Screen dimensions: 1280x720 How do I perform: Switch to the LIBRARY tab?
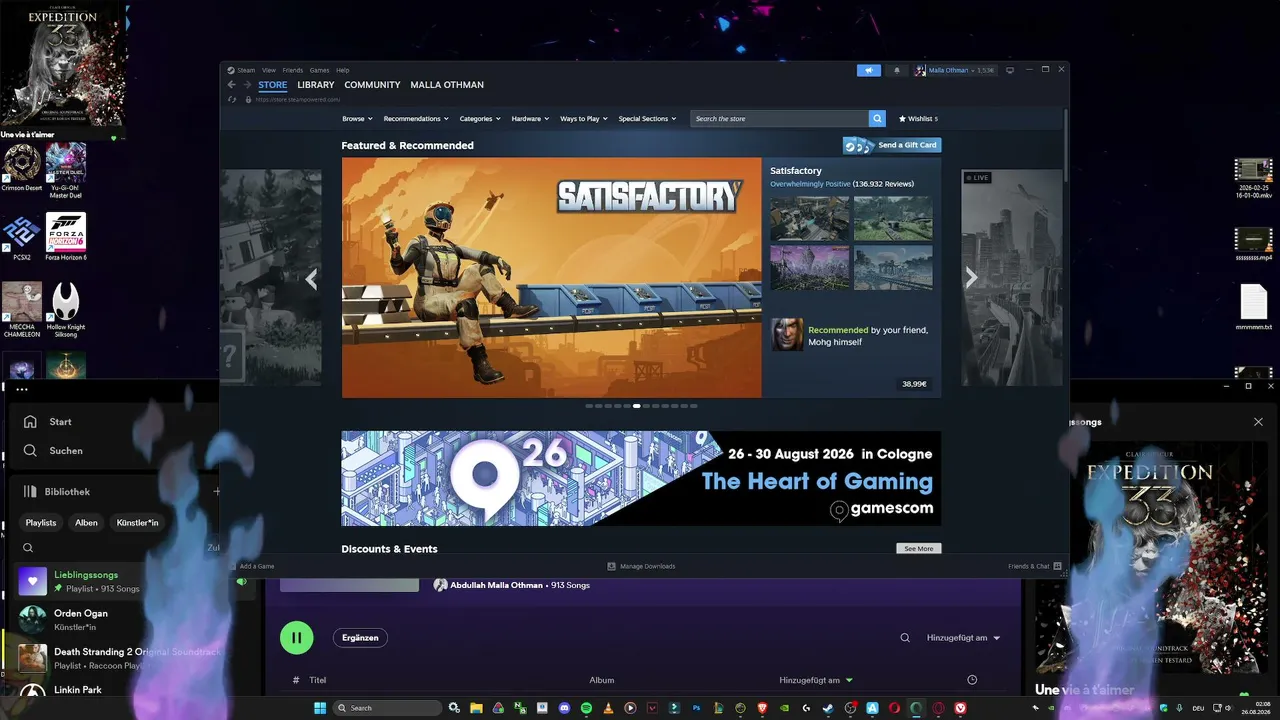(x=316, y=85)
